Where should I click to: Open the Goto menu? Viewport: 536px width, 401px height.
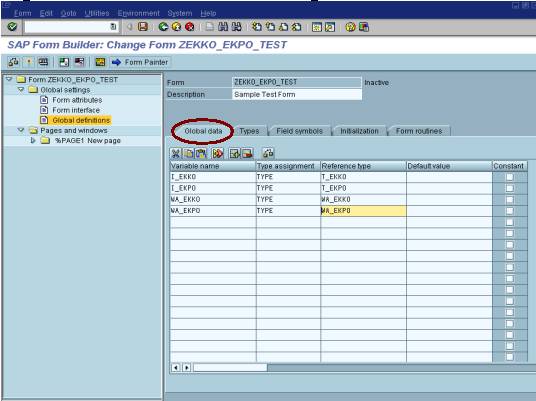pos(68,13)
